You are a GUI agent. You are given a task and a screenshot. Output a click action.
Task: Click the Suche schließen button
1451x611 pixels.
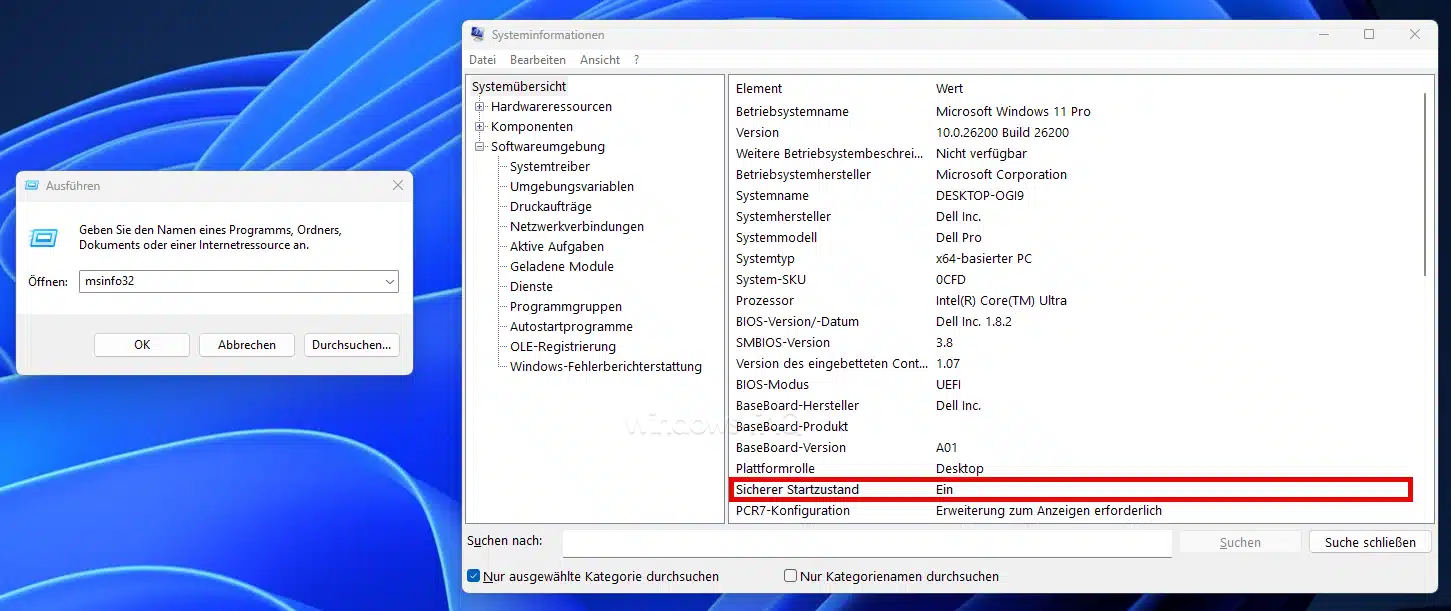[x=1370, y=542]
